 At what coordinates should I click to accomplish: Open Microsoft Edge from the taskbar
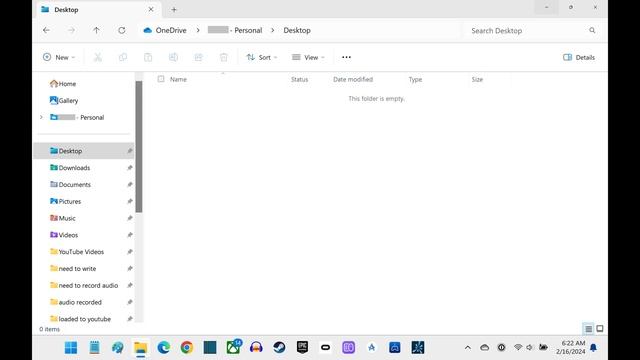tap(164, 347)
